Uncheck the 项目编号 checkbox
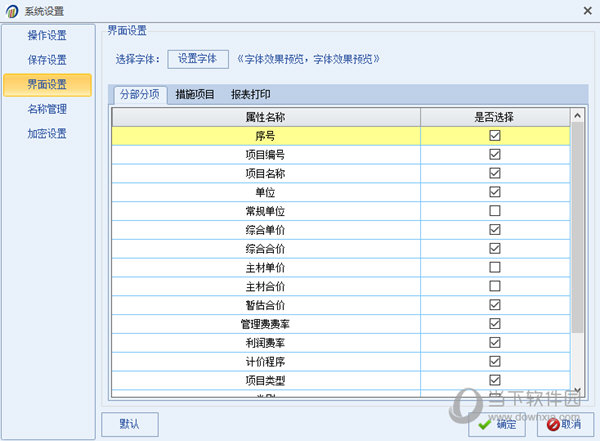Viewport: 600px width, 441px height. (x=494, y=154)
